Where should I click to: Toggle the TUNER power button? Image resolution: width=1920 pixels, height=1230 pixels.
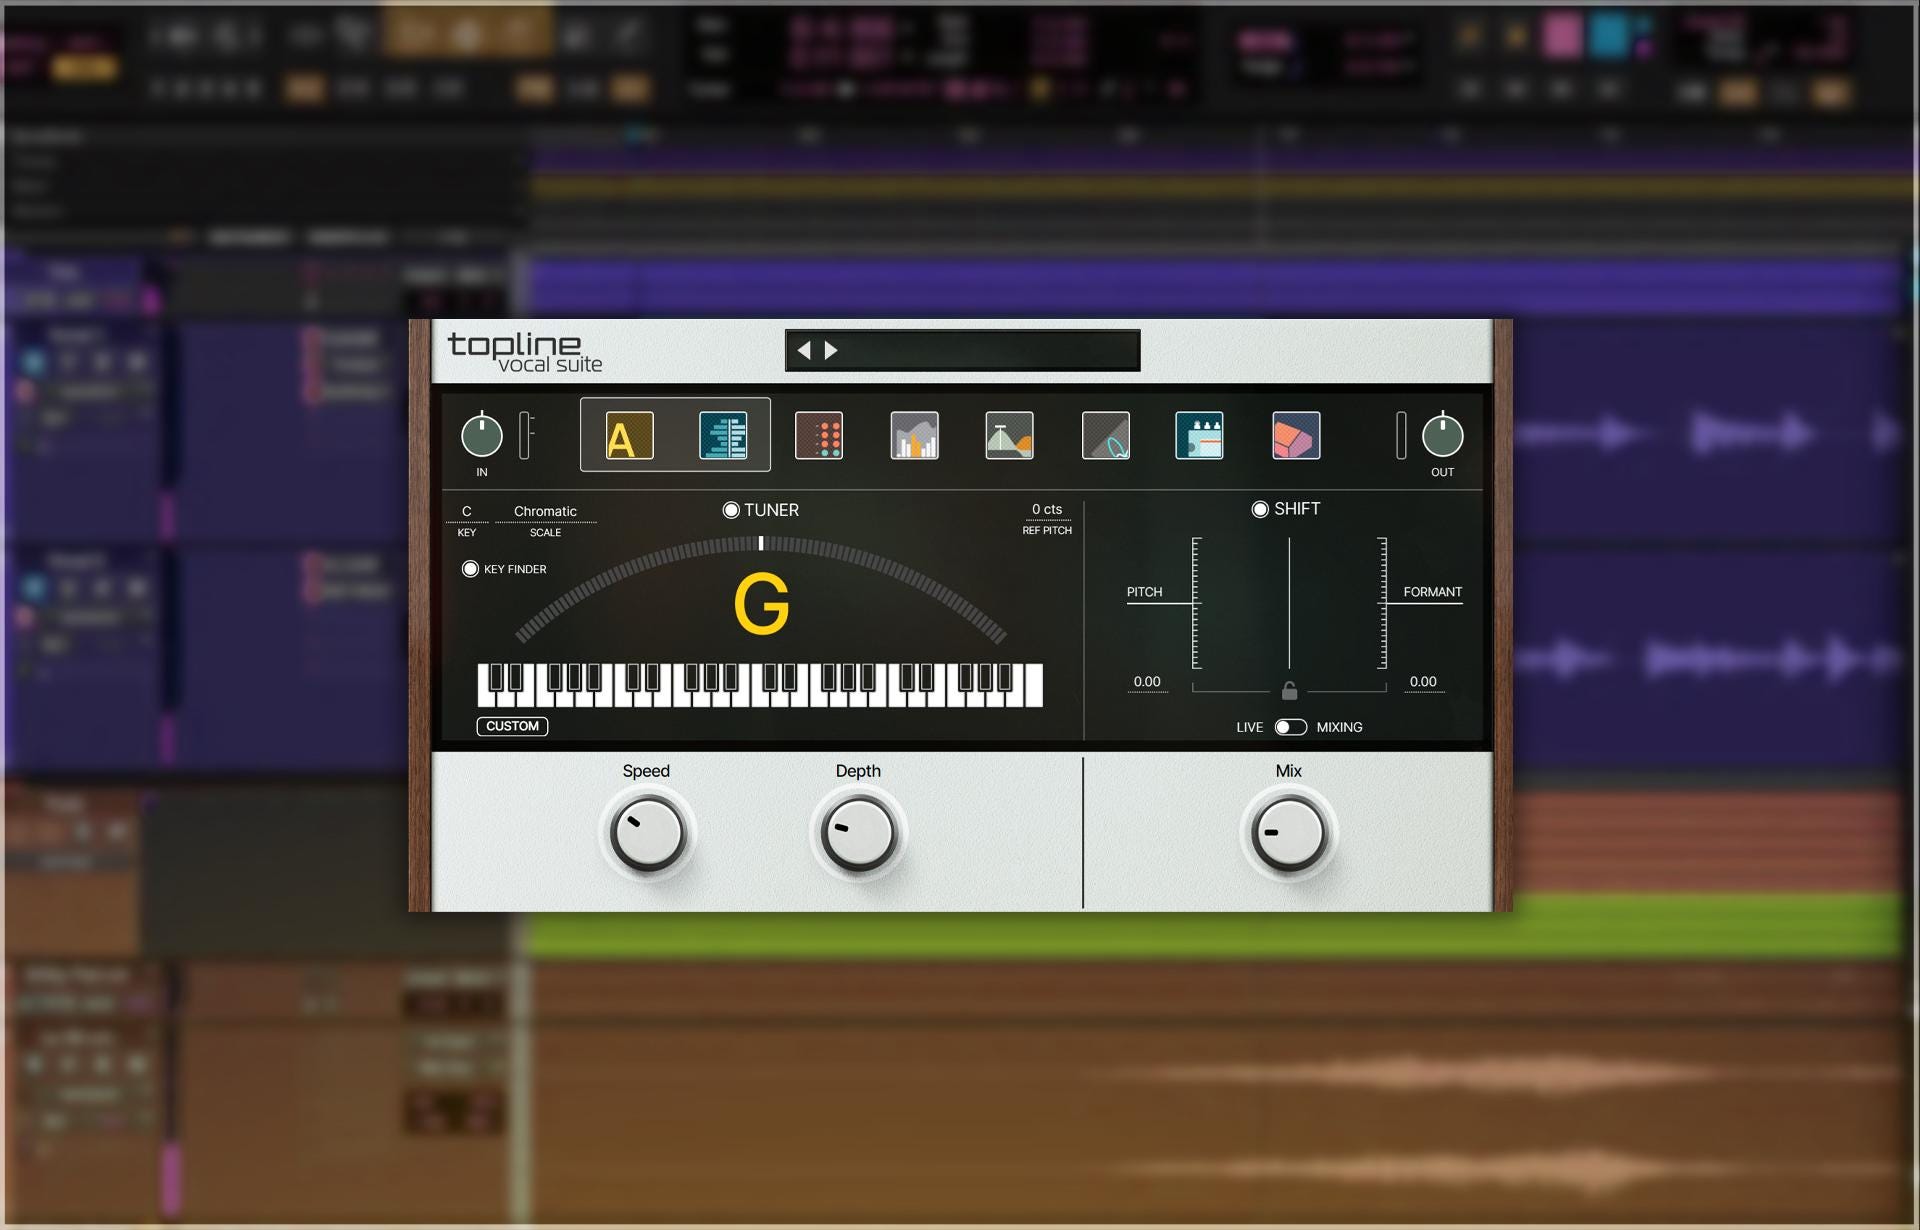[731, 510]
